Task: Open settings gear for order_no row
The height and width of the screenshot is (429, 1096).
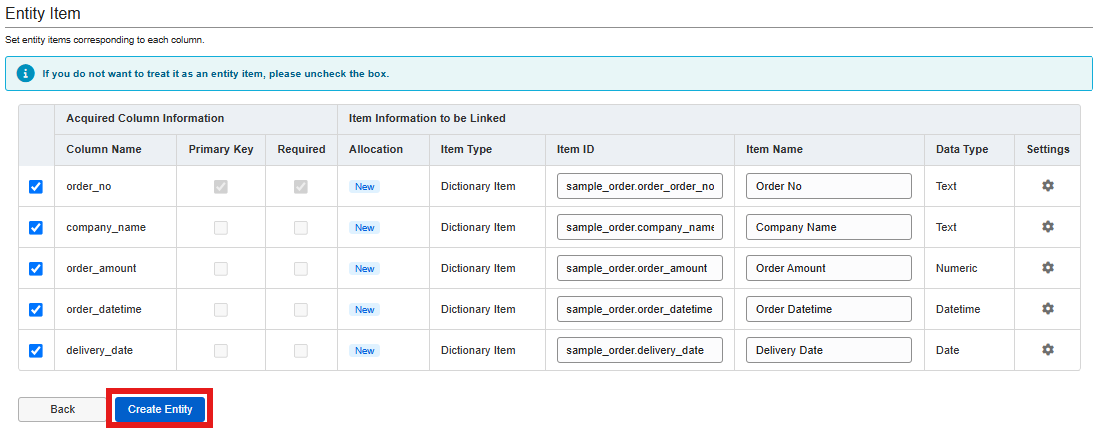Action: [x=1048, y=186]
